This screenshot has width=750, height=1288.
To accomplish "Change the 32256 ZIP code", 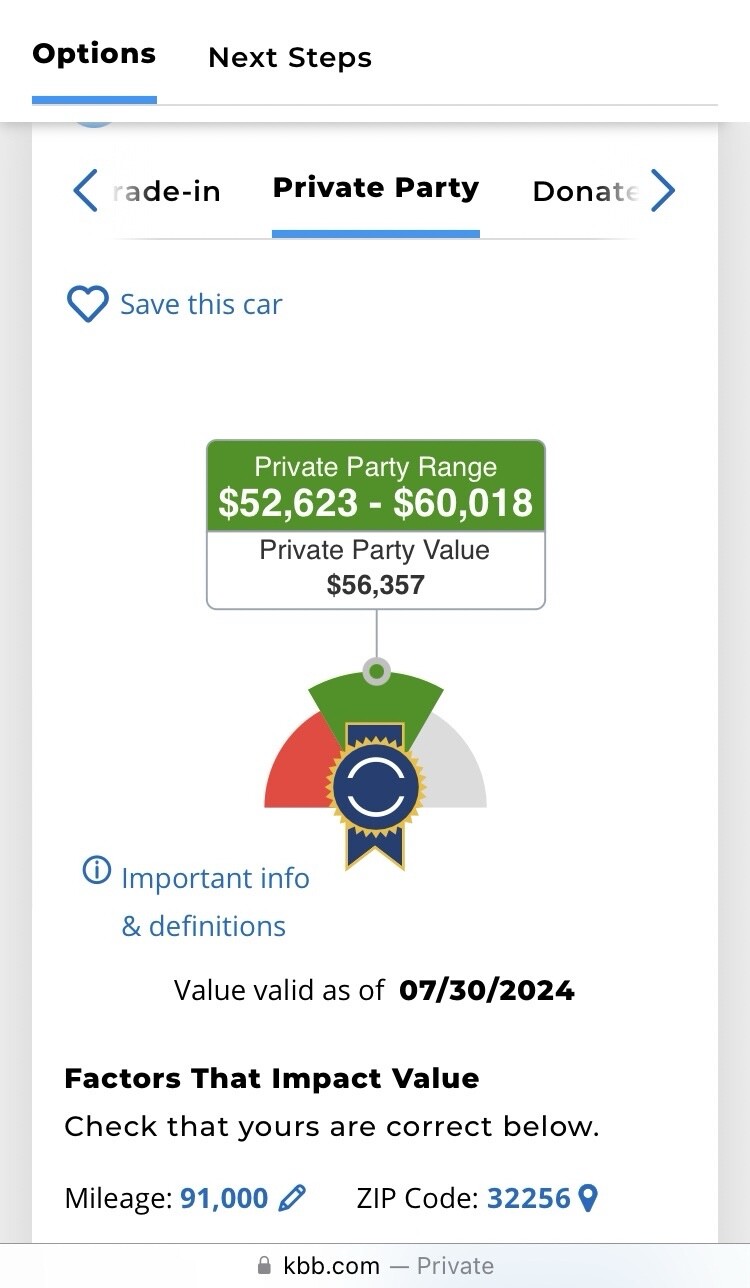I will [528, 1197].
